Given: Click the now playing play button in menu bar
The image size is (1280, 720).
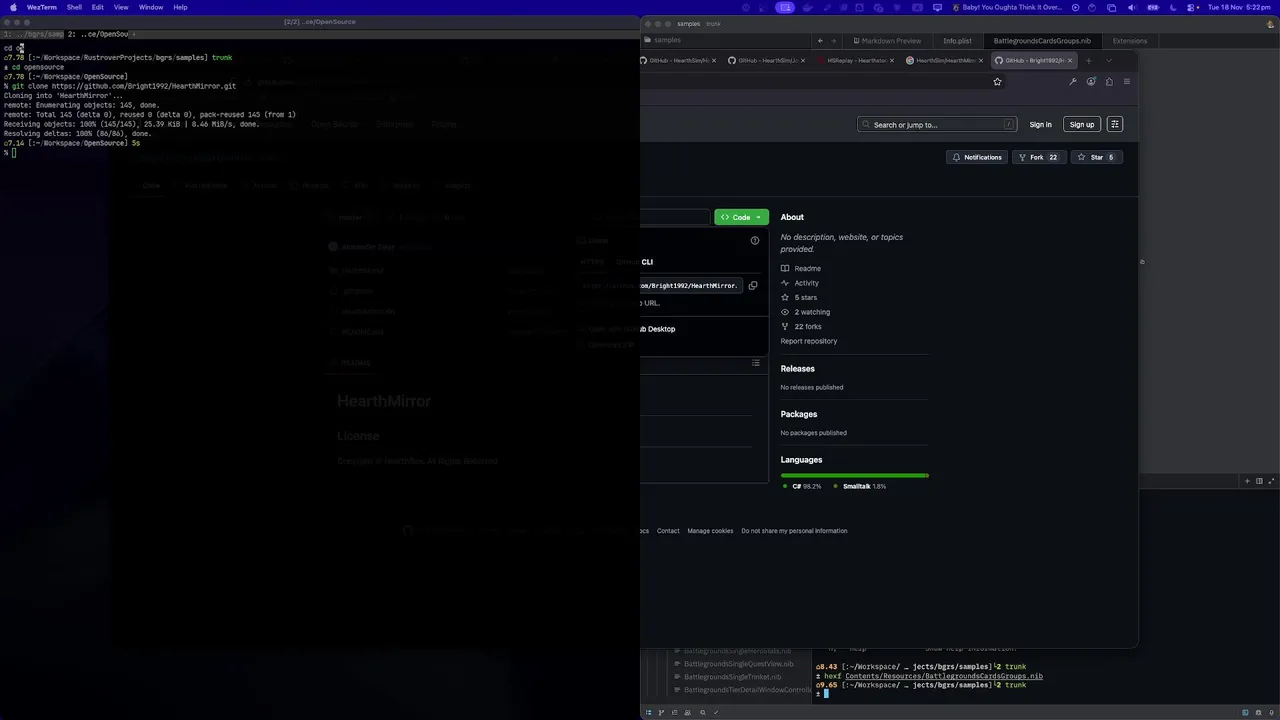Looking at the screenshot, I should click(1076, 7).
